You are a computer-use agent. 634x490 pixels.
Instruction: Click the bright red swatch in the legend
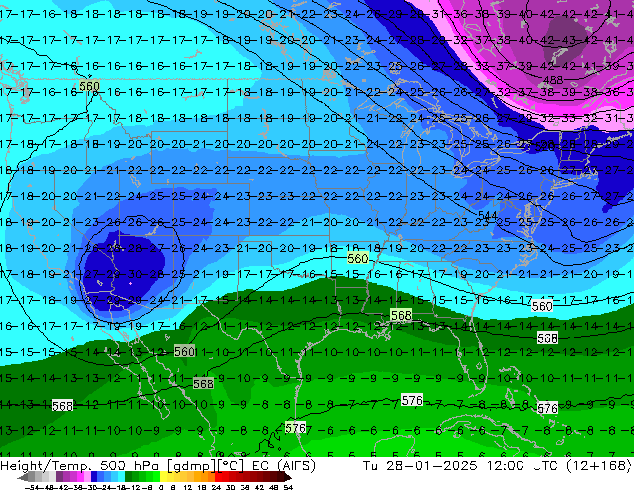click(218, 477)
